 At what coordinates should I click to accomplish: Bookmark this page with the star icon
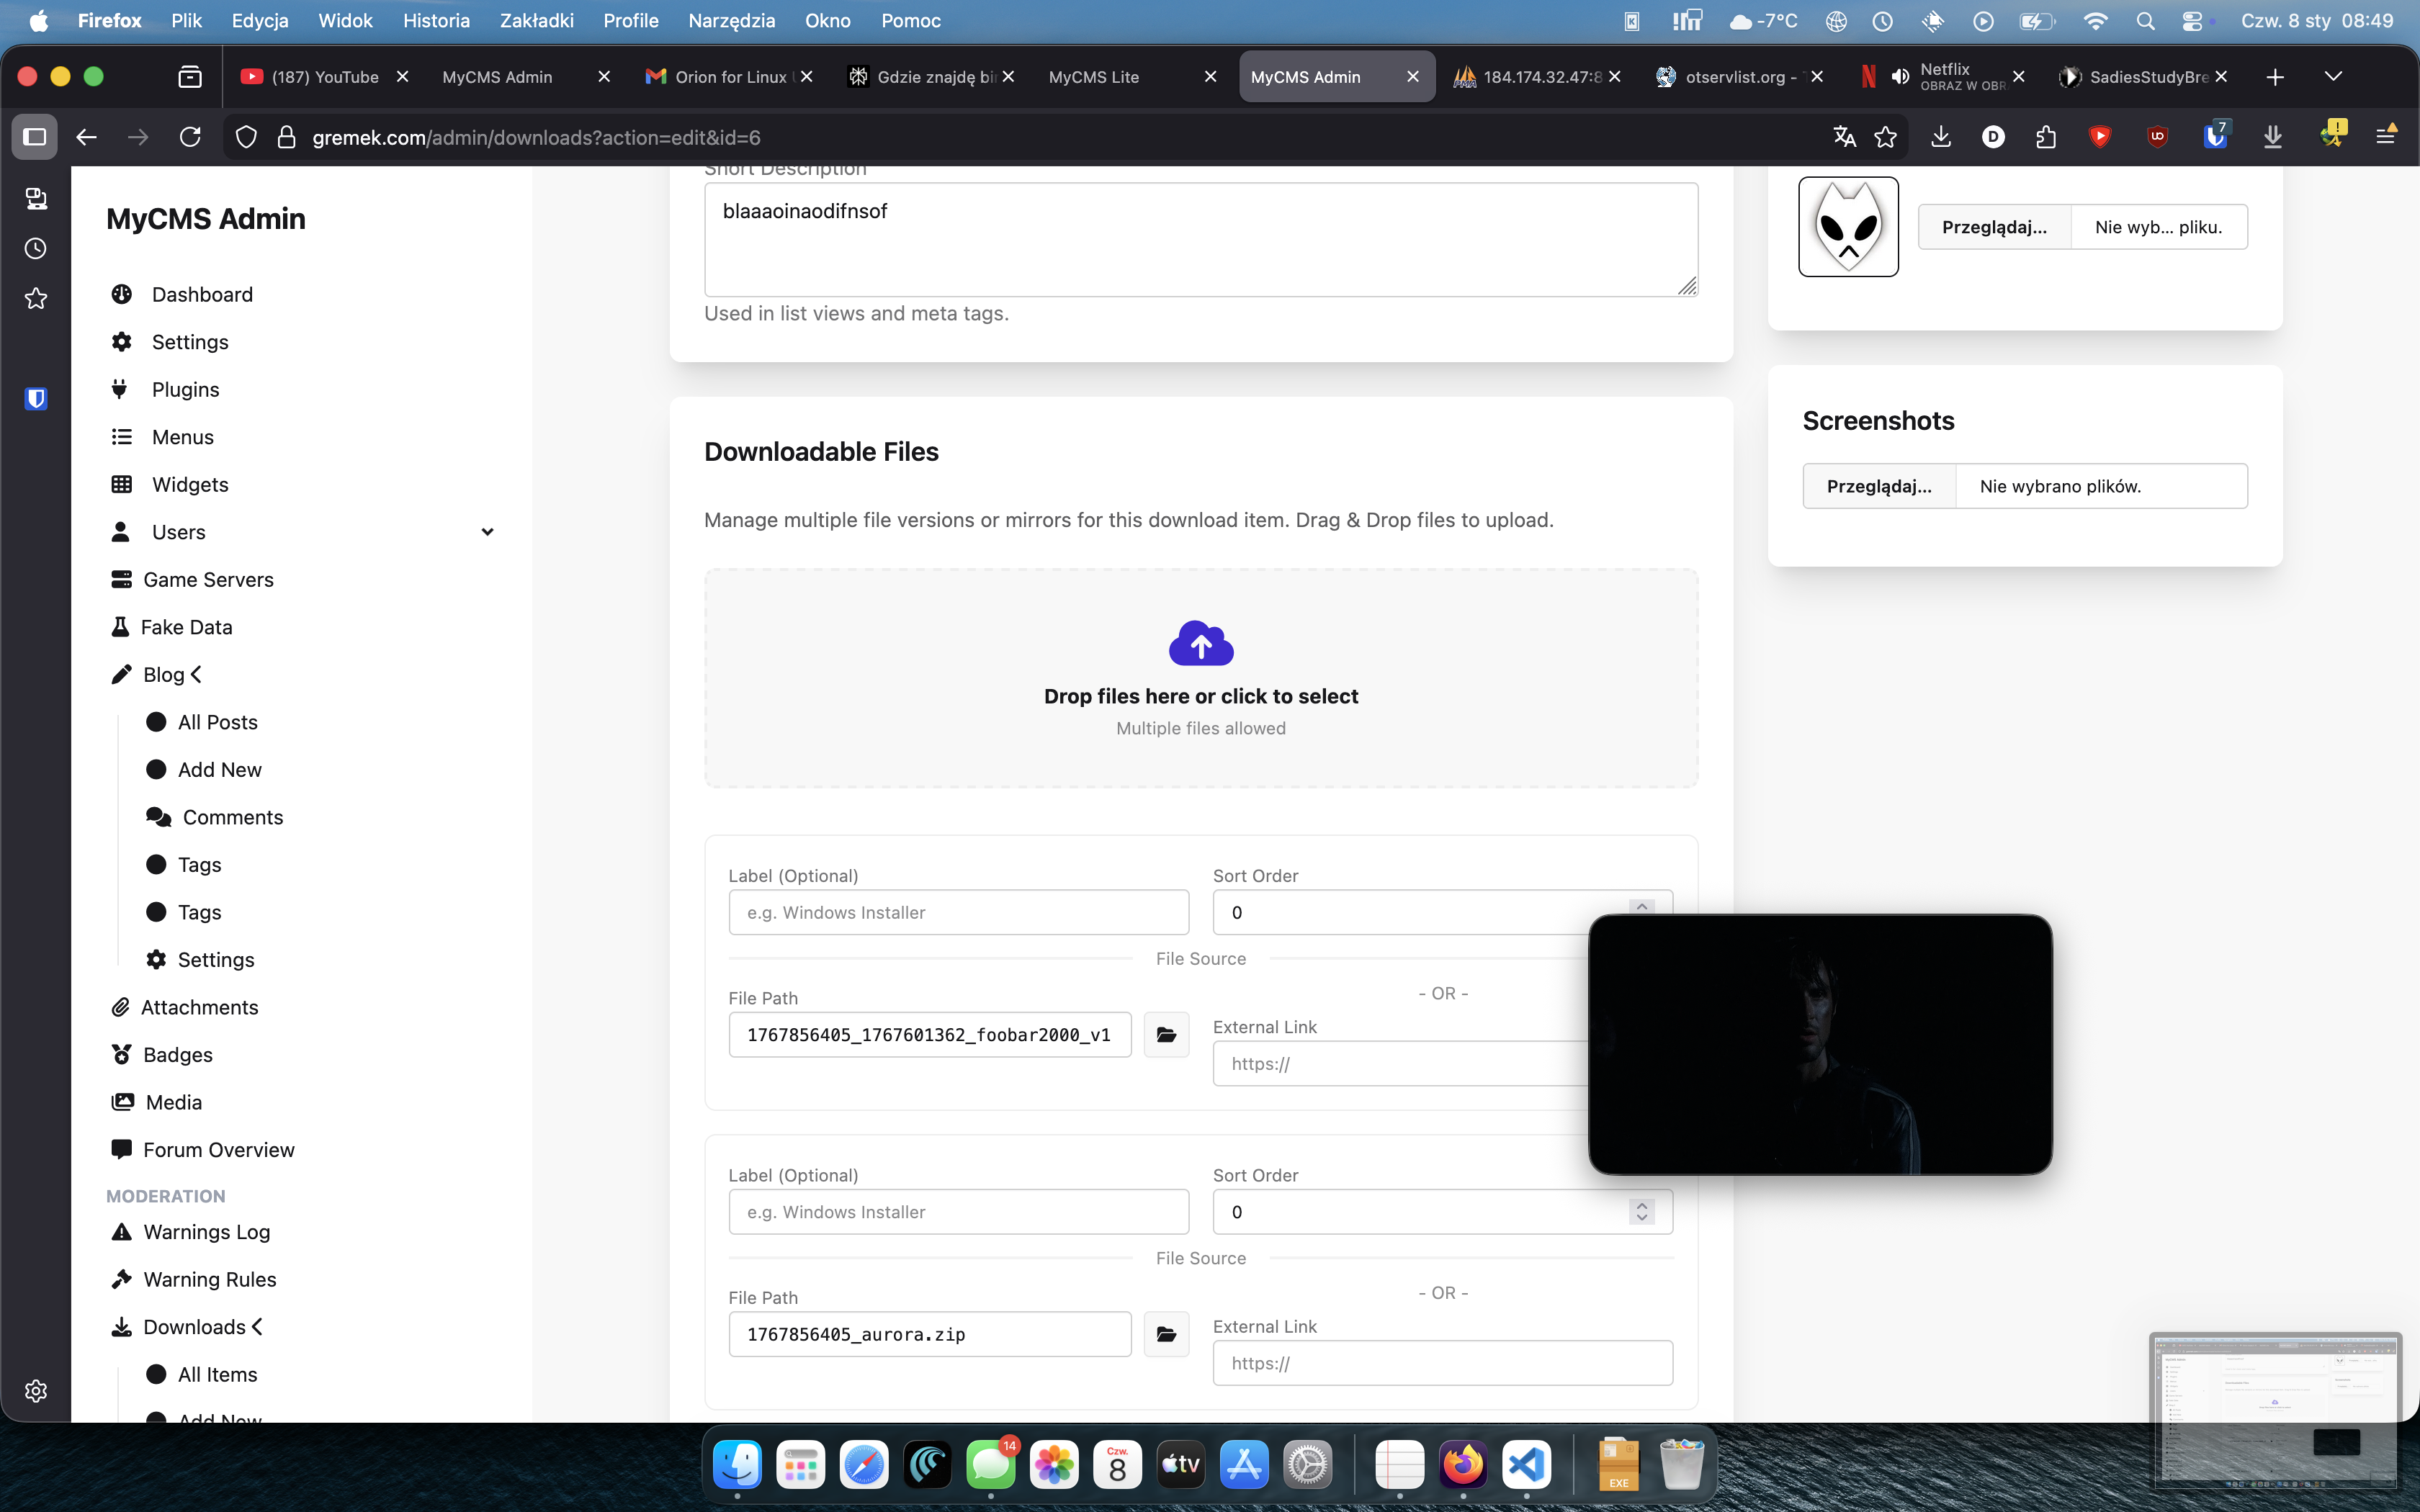1885,137
